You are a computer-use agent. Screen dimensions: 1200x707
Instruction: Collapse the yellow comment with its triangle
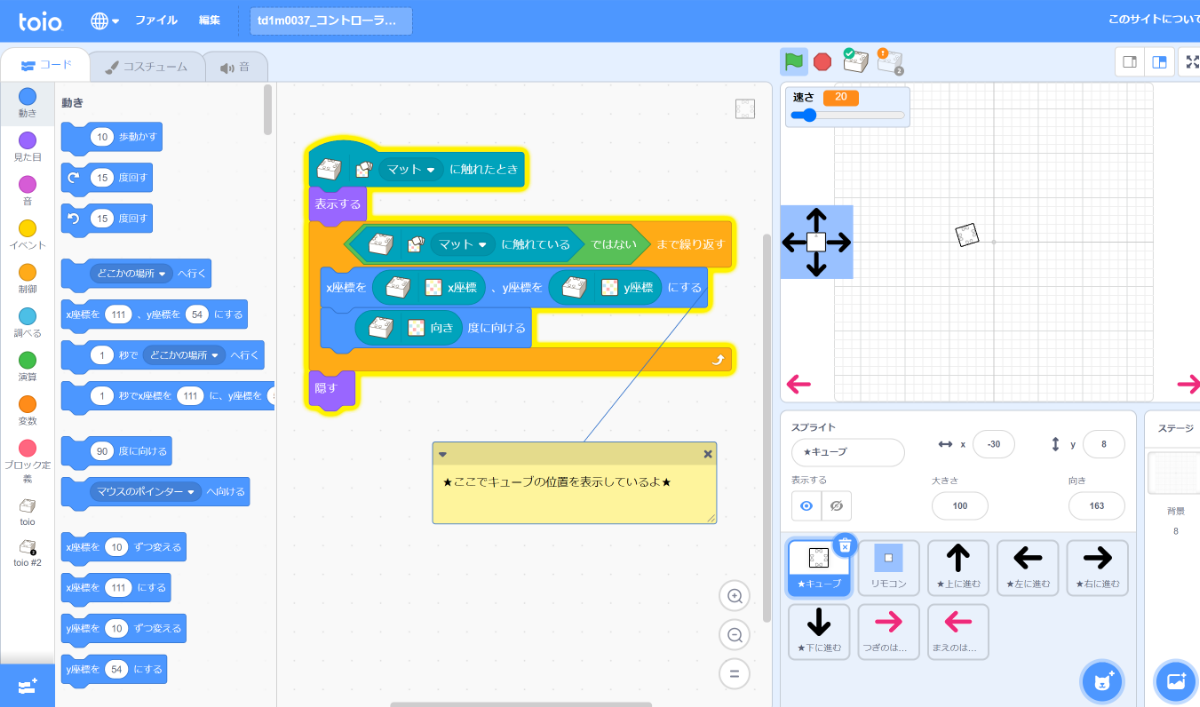pos(443,453)
